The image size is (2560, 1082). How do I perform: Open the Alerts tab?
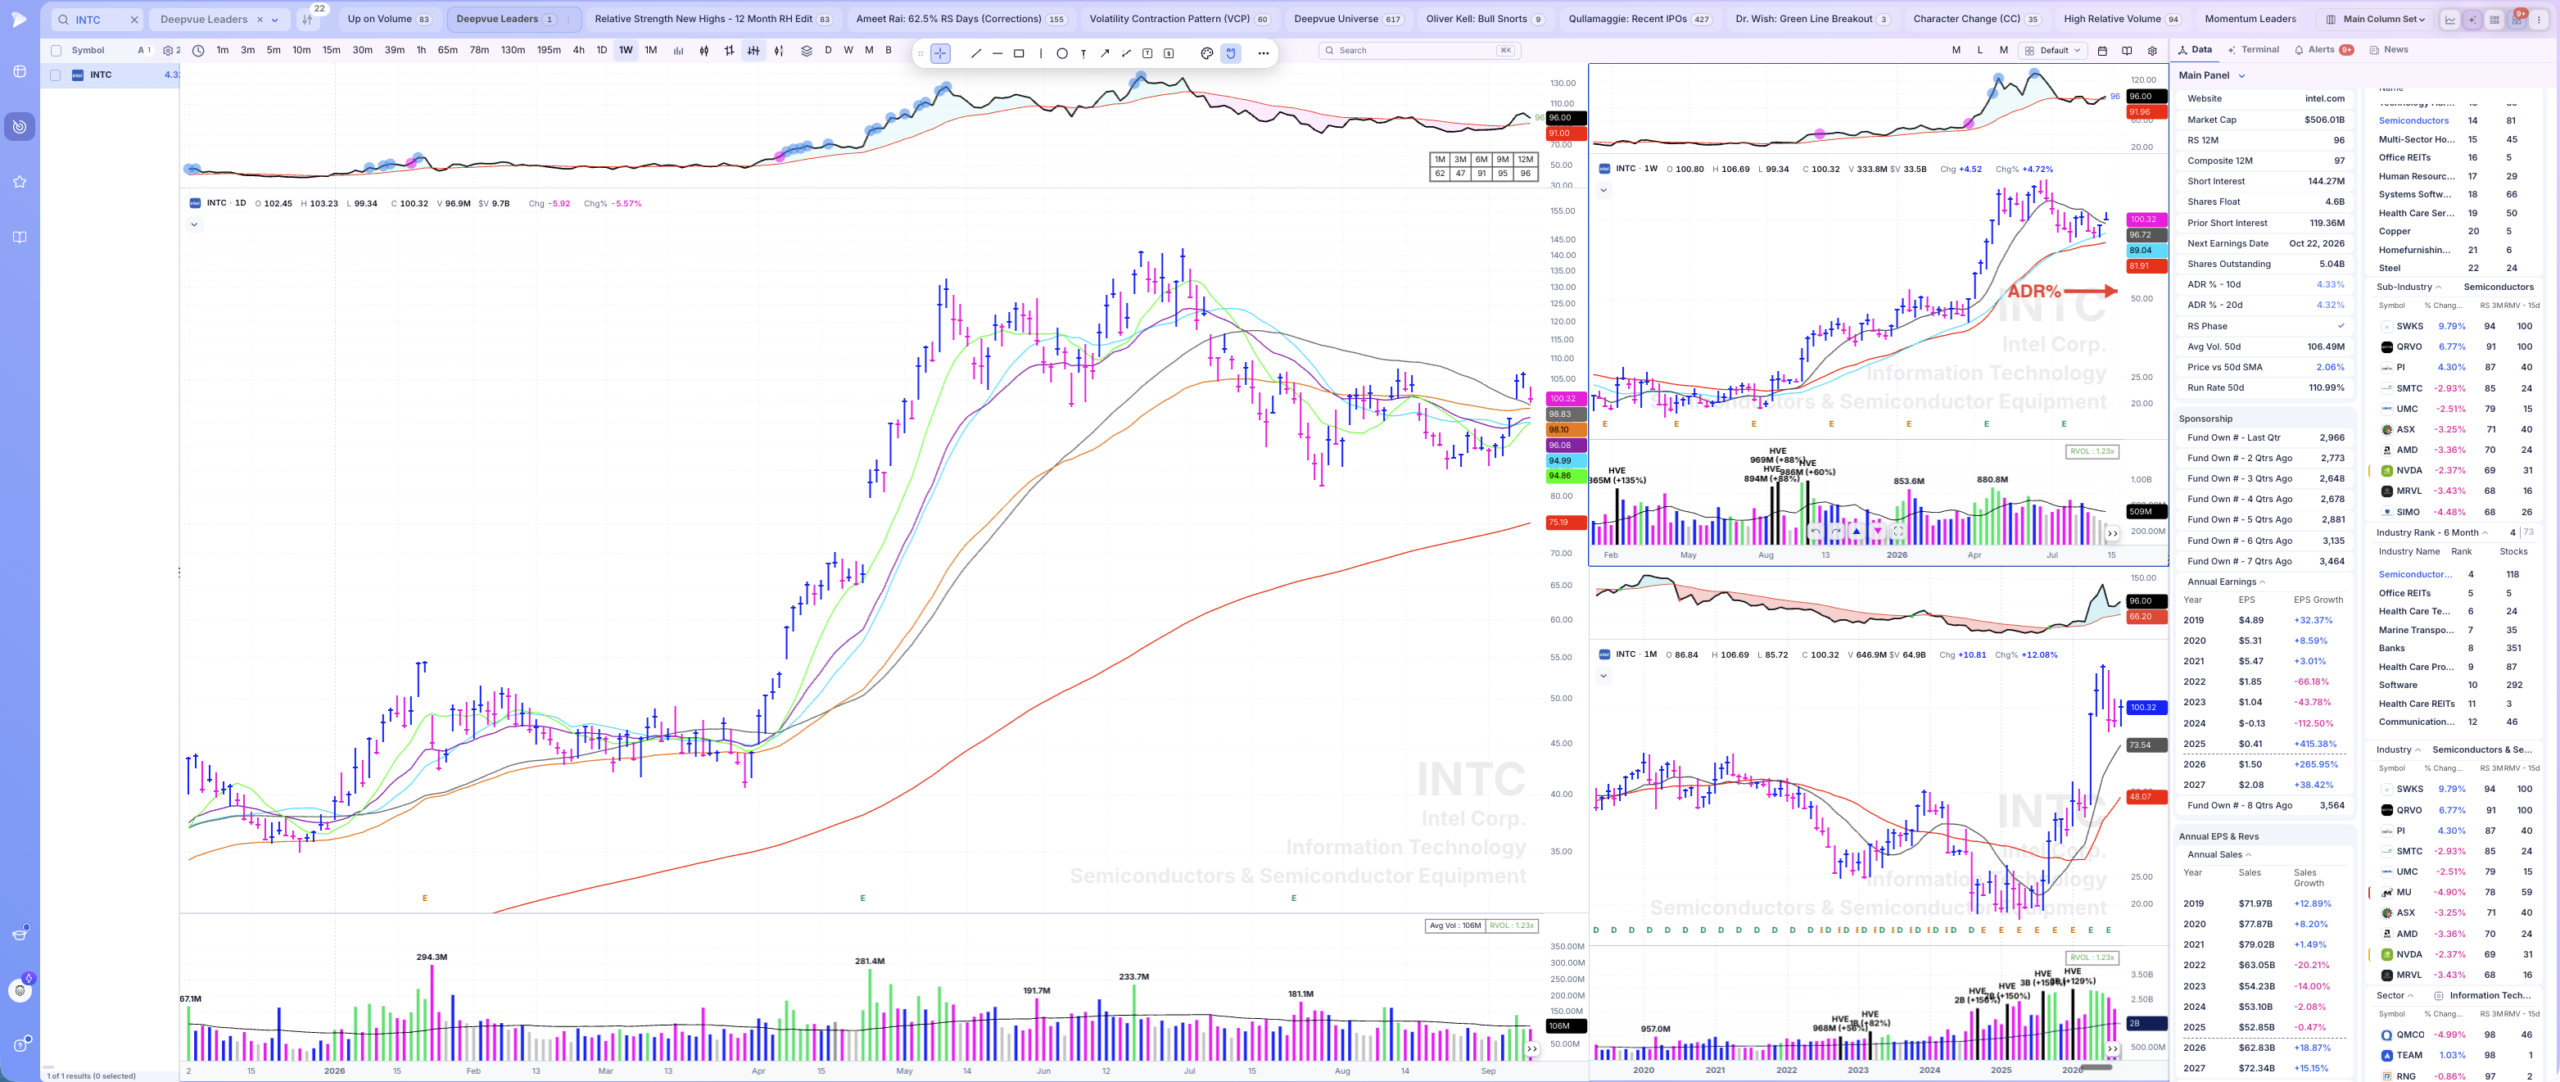pyautogui.click(x=2323, y=50)
